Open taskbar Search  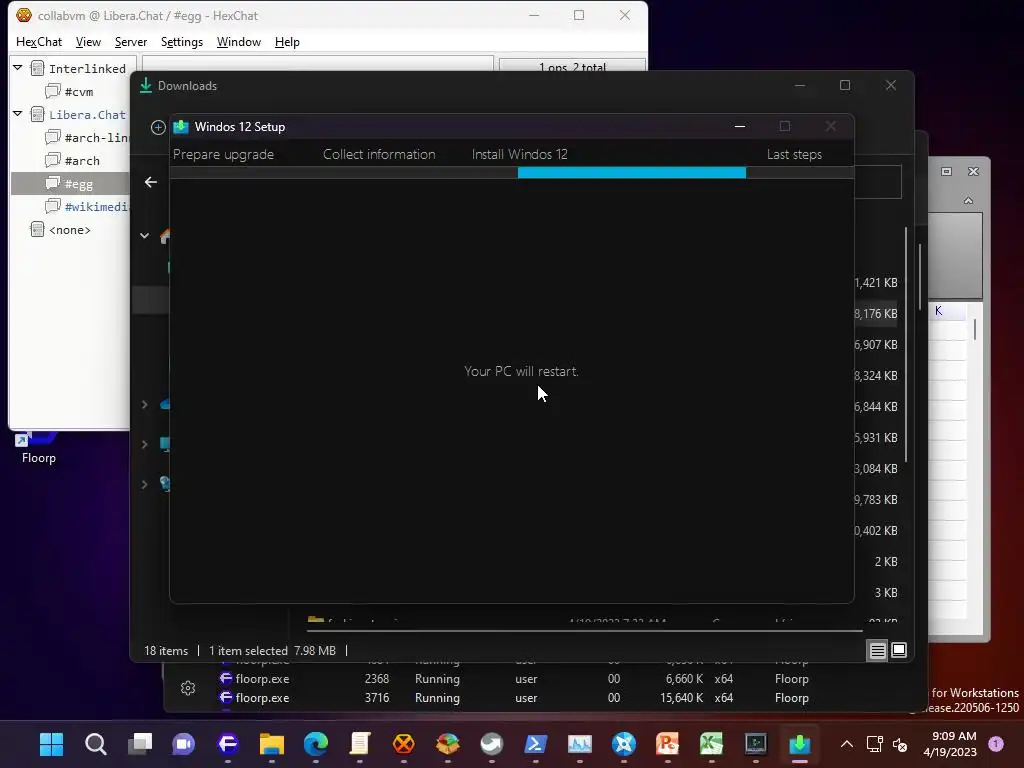coord(95,744)
